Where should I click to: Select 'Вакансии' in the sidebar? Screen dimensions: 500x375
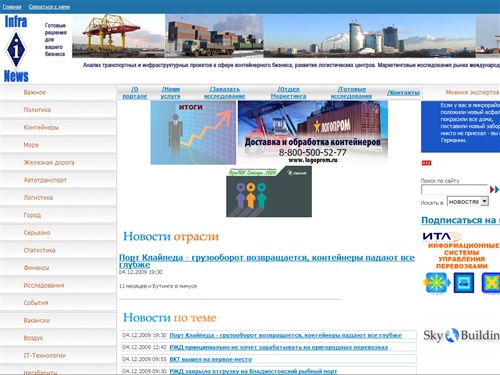[58, 320]
